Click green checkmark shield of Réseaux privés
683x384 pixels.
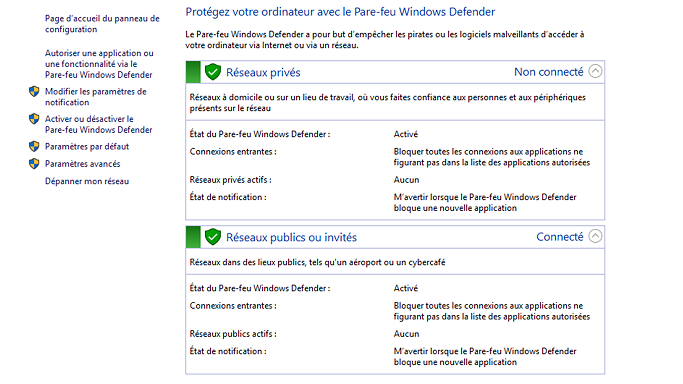[x=213, y=72]
